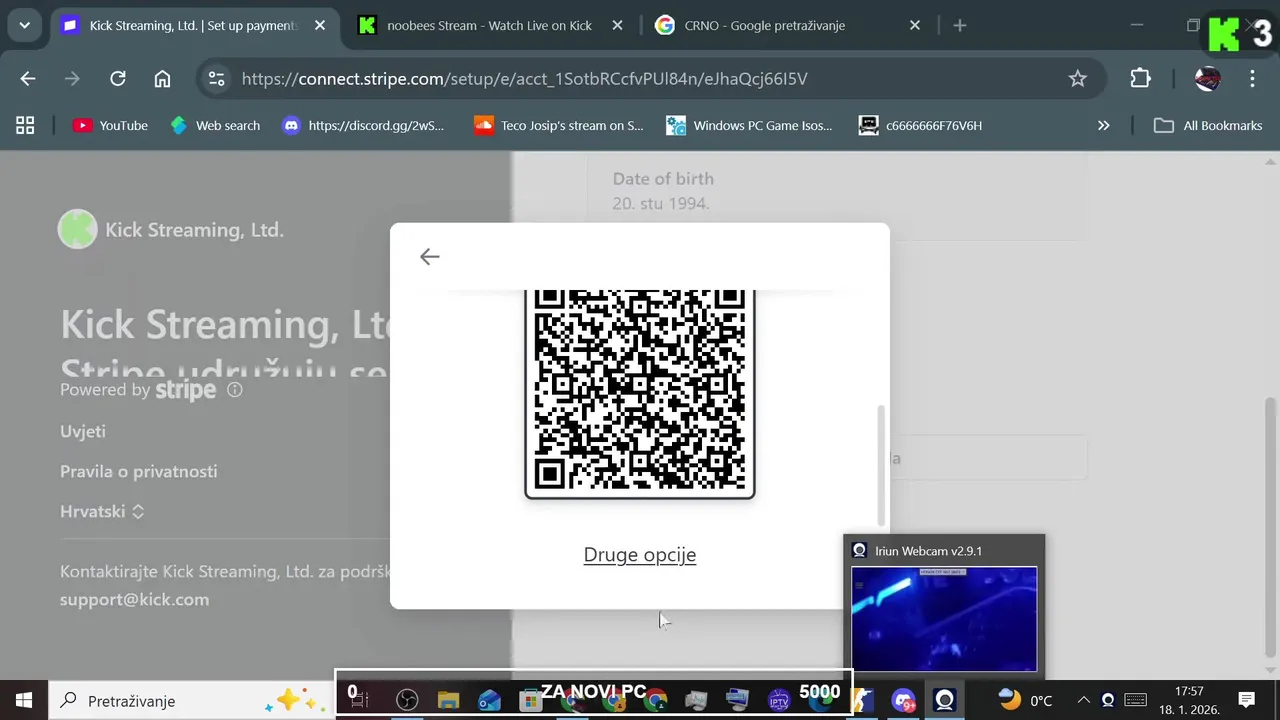Go to the browser home page
1280x720 pixels.
[162, 79]
